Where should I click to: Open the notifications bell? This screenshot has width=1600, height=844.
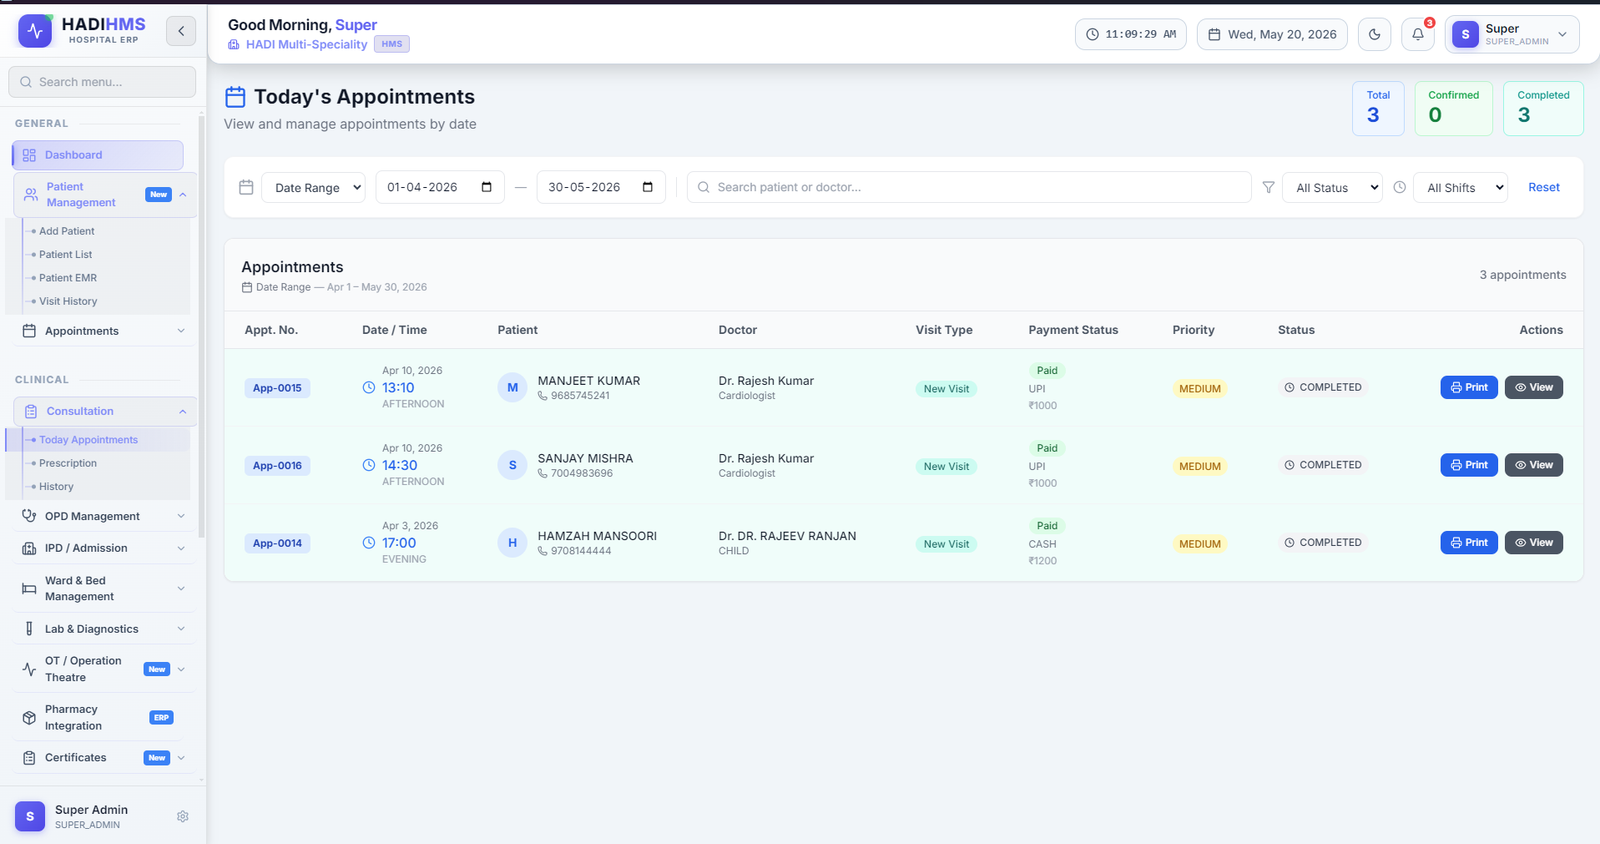[x=1418, y=34]
